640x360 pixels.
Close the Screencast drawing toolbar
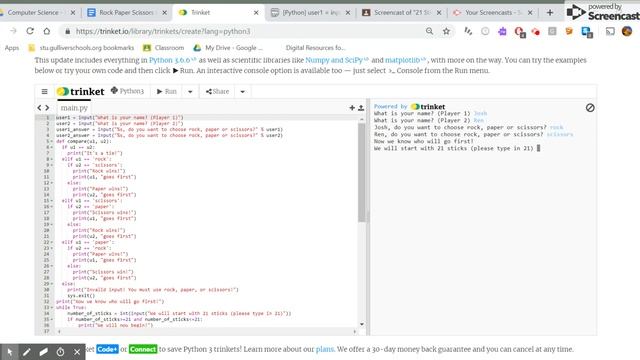(77, 351)
